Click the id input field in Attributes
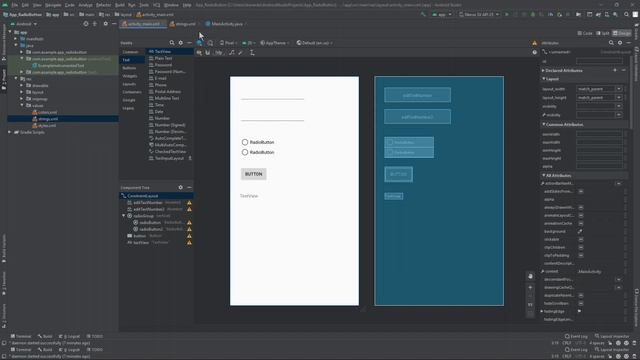 pos(599,61)
